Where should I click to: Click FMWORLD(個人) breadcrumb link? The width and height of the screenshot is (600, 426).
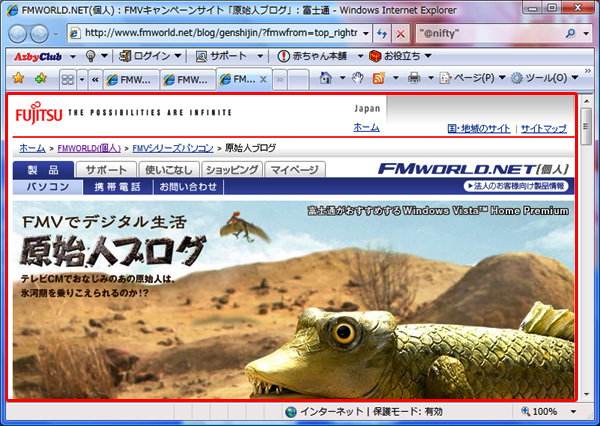click(89, 148)
